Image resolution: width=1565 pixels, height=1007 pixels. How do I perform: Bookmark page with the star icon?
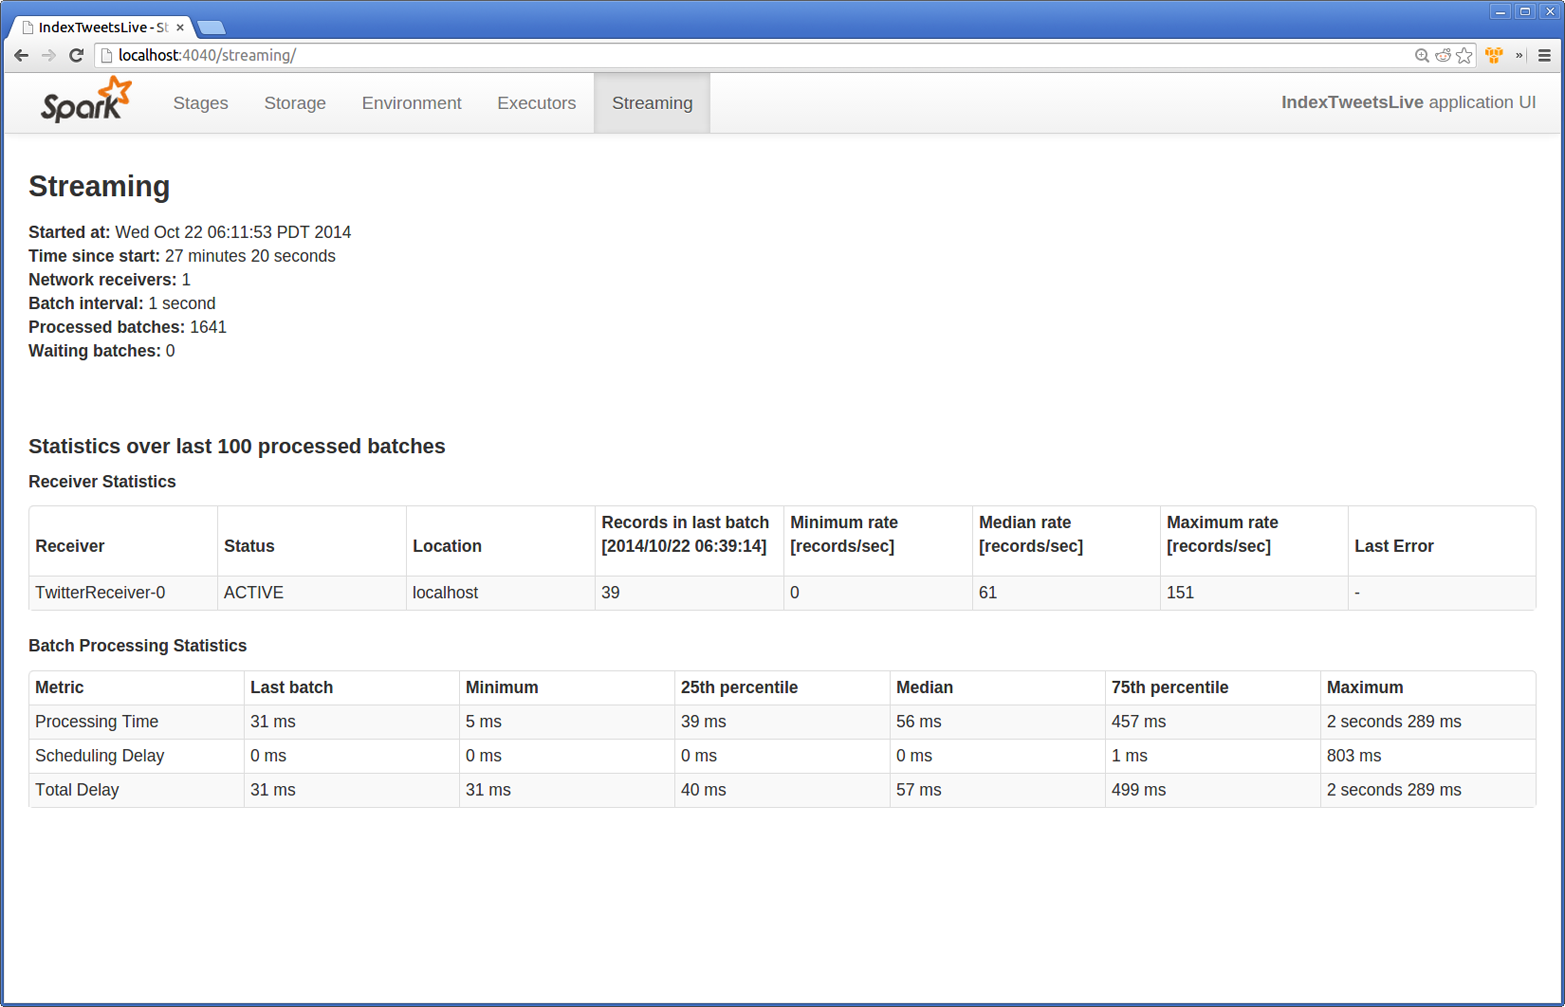coord(1464,55)
